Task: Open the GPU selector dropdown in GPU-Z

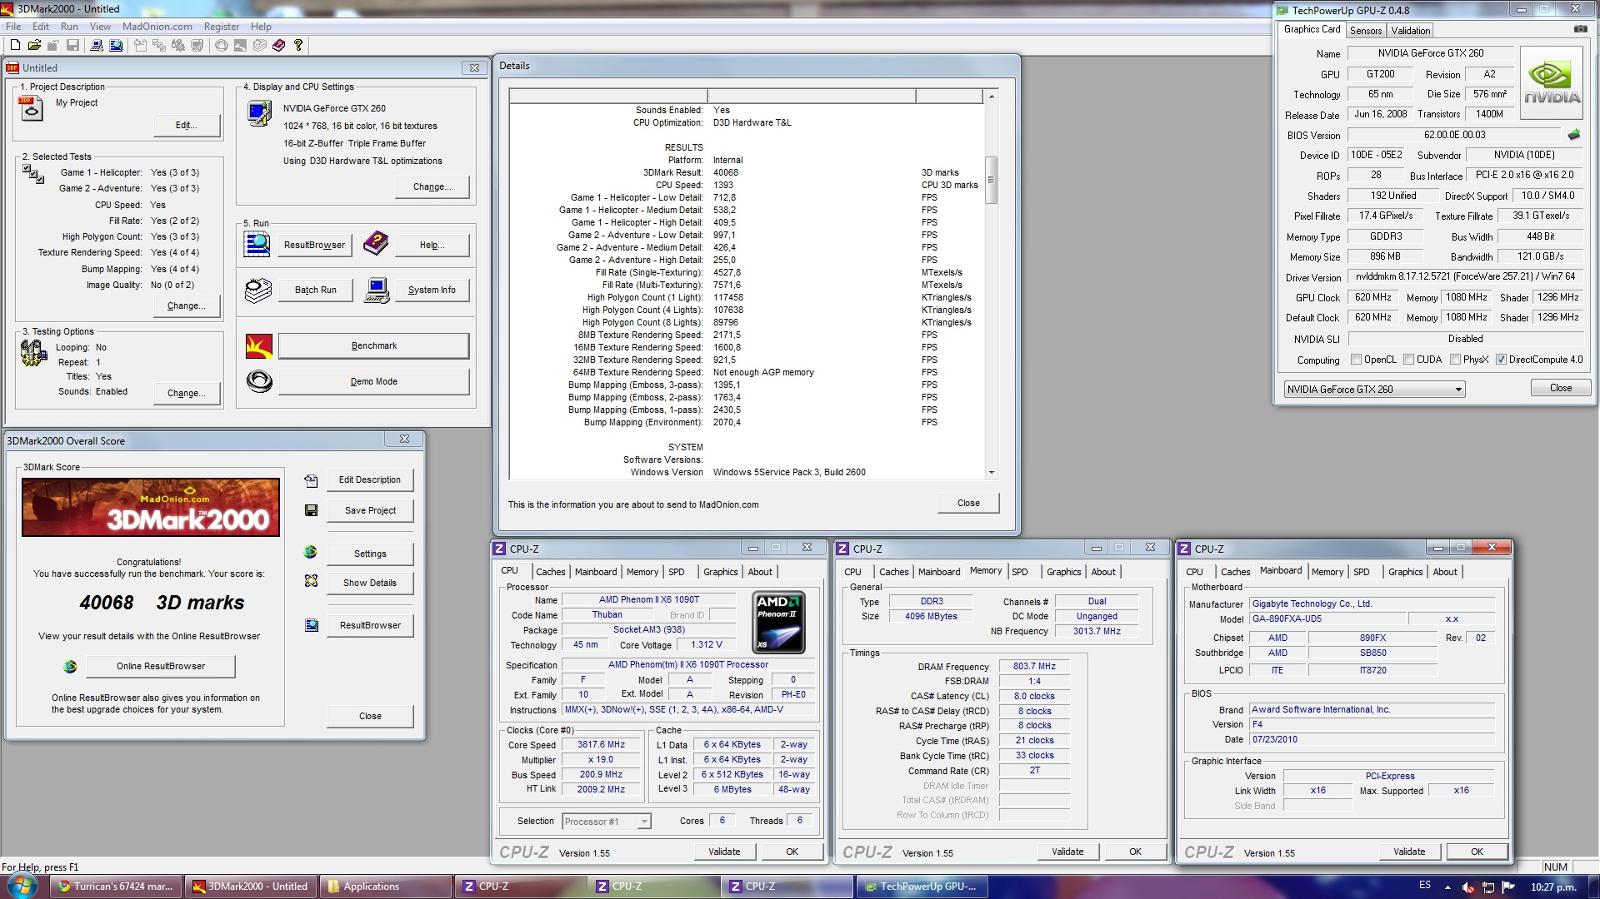Action: click(1375, 389)
